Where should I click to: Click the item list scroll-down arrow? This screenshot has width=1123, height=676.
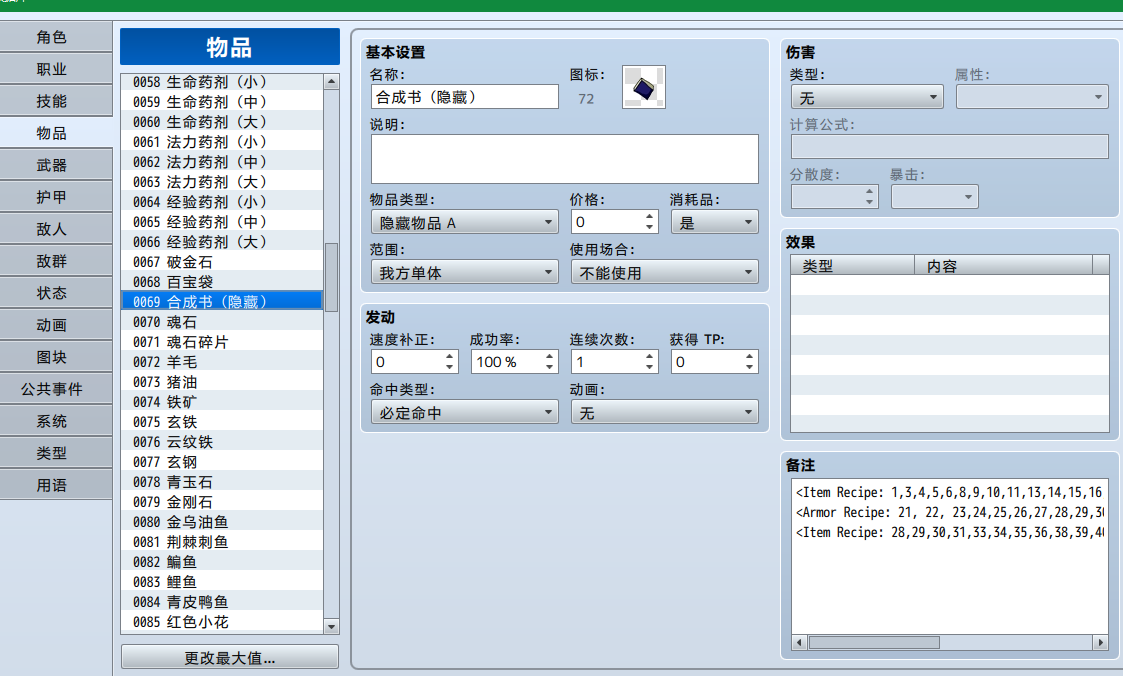pos(331,627)
